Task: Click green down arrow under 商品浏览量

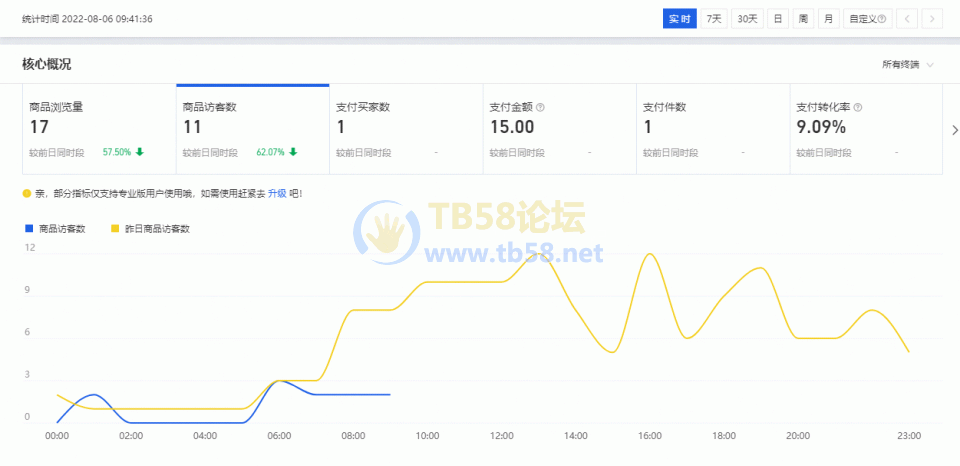Action: pyautogui.click(x=140, y=152)
